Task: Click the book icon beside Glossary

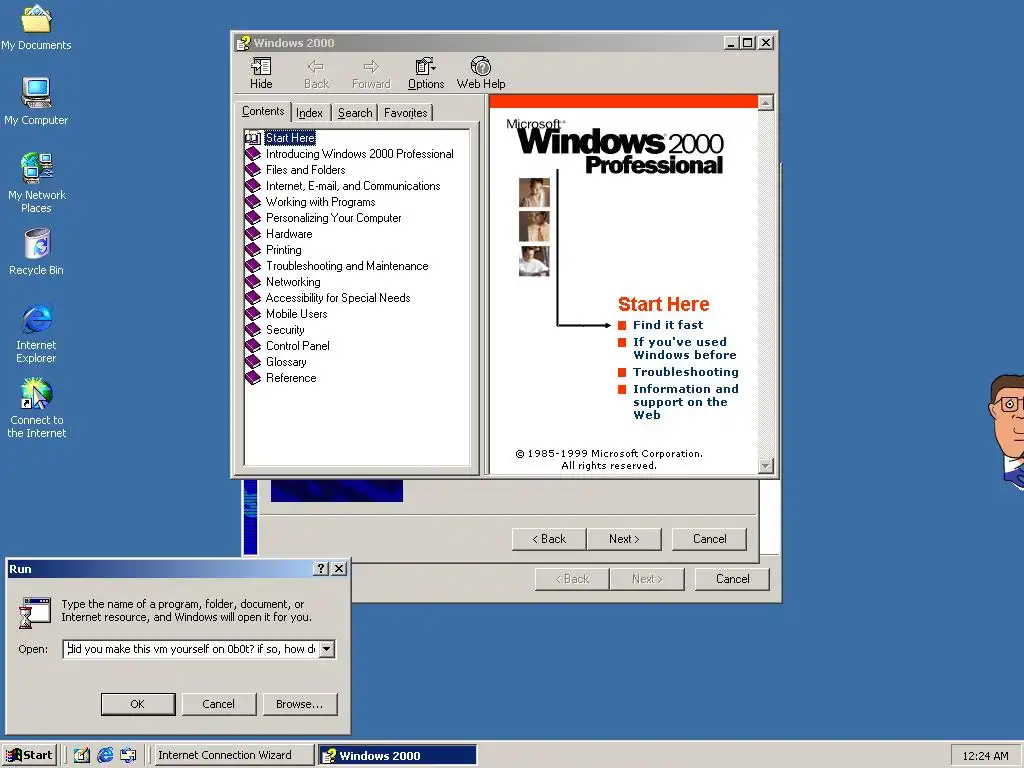Action: 253,362
